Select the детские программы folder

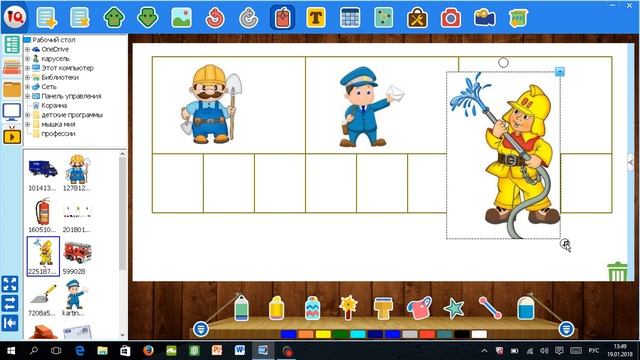(x=72, y=115)
